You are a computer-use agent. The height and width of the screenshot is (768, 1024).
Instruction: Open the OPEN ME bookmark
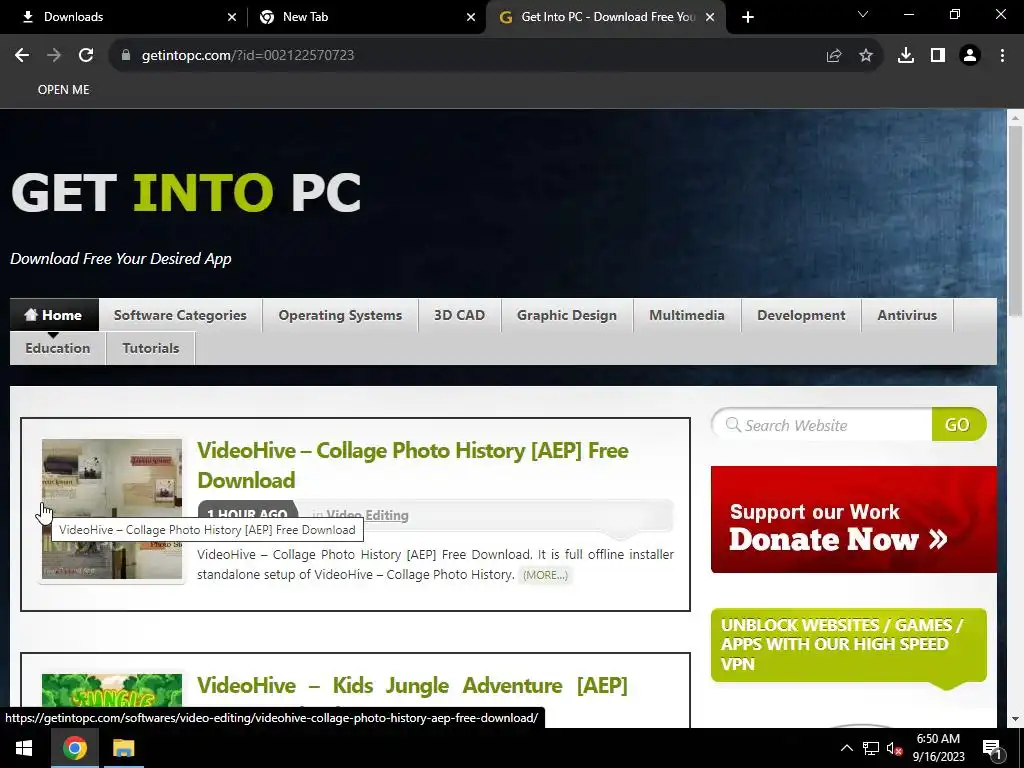pos(63,90)
